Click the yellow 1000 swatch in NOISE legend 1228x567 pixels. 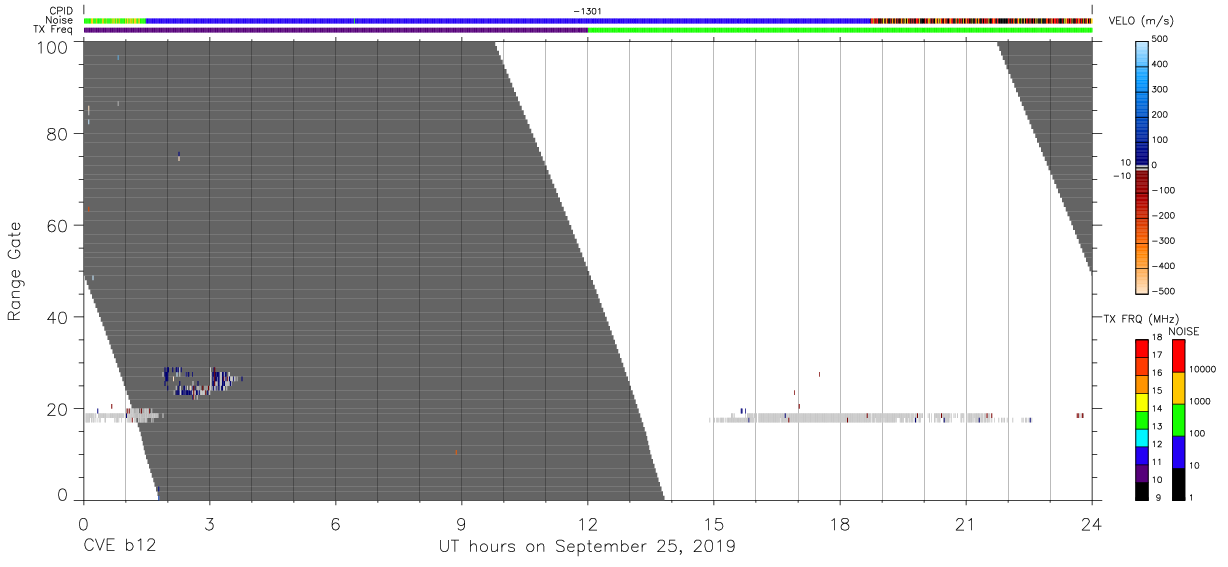[x=1177, y=387]
